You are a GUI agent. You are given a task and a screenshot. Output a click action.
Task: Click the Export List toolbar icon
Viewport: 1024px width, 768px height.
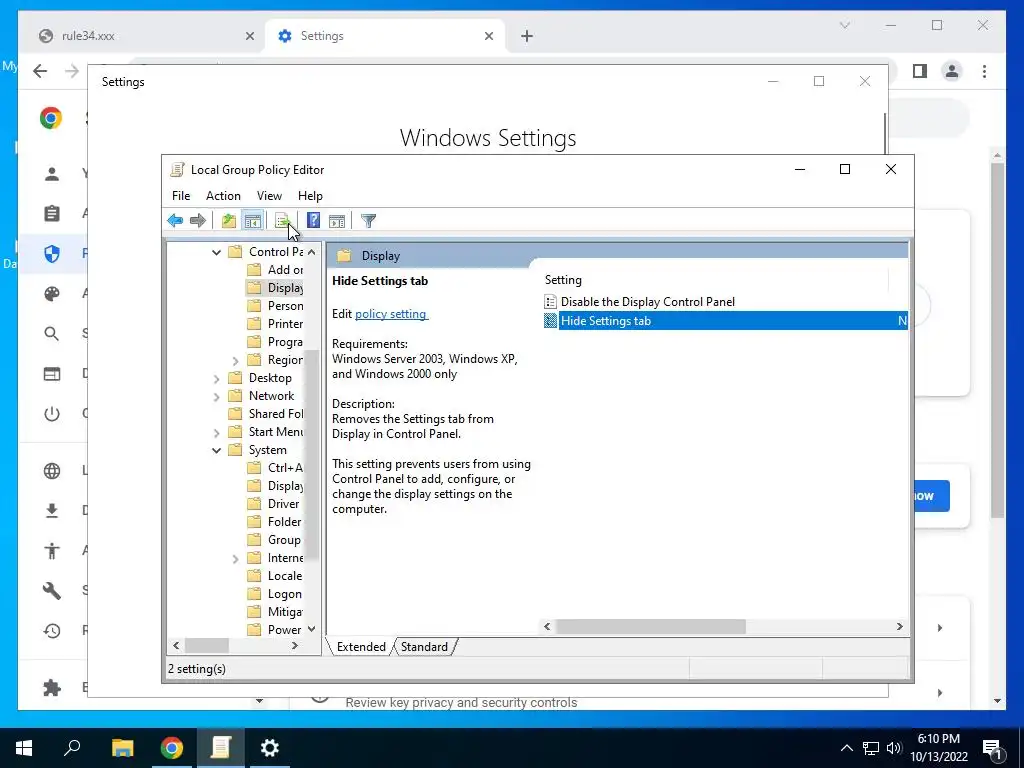(x=283, y=221)
